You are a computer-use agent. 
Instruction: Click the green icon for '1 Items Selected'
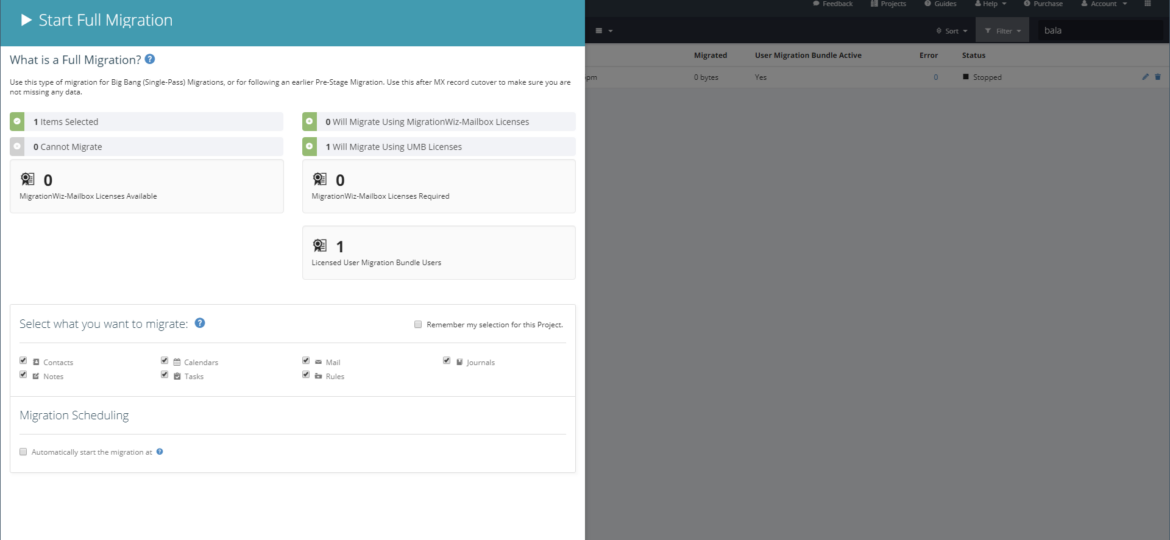(x=17, y=122)
